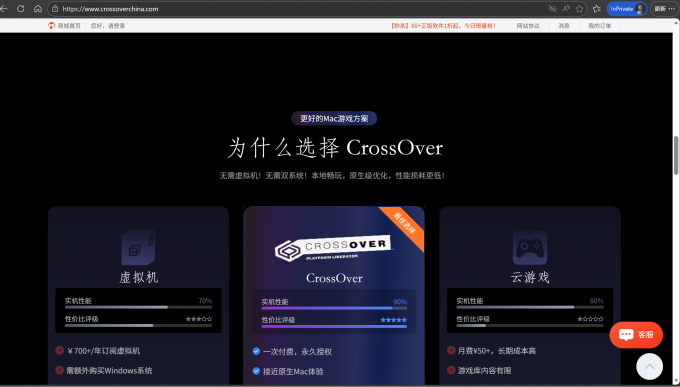The width and height of the screenshot is (680, 387).
Task: Click the 云游戏 card title
Action: 530,277
